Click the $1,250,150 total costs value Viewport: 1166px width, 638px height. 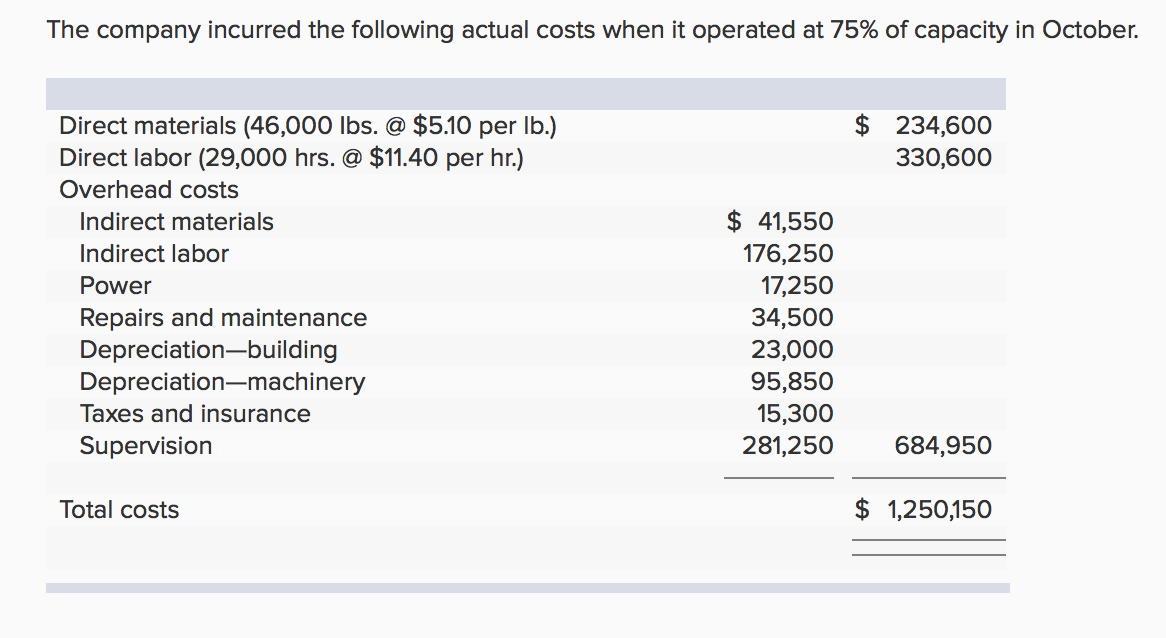[x=925, y=510]
